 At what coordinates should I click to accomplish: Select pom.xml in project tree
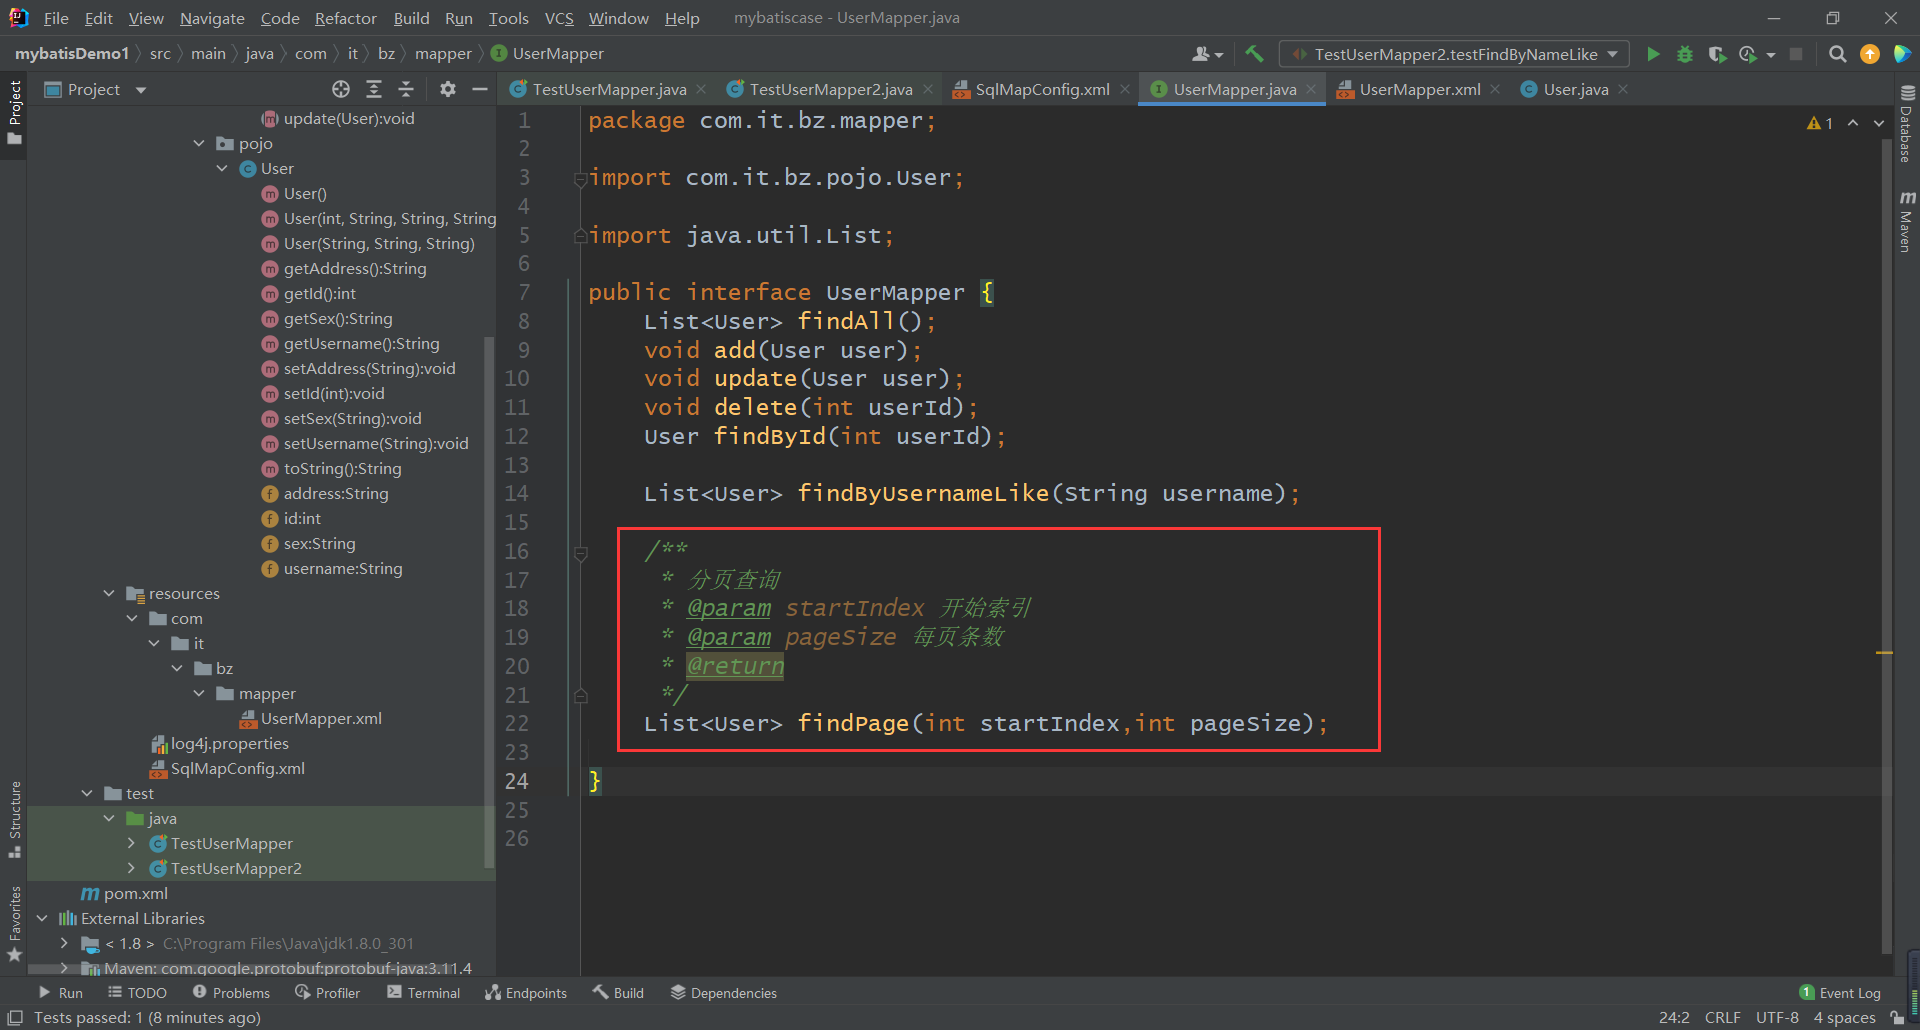(135, 893)
